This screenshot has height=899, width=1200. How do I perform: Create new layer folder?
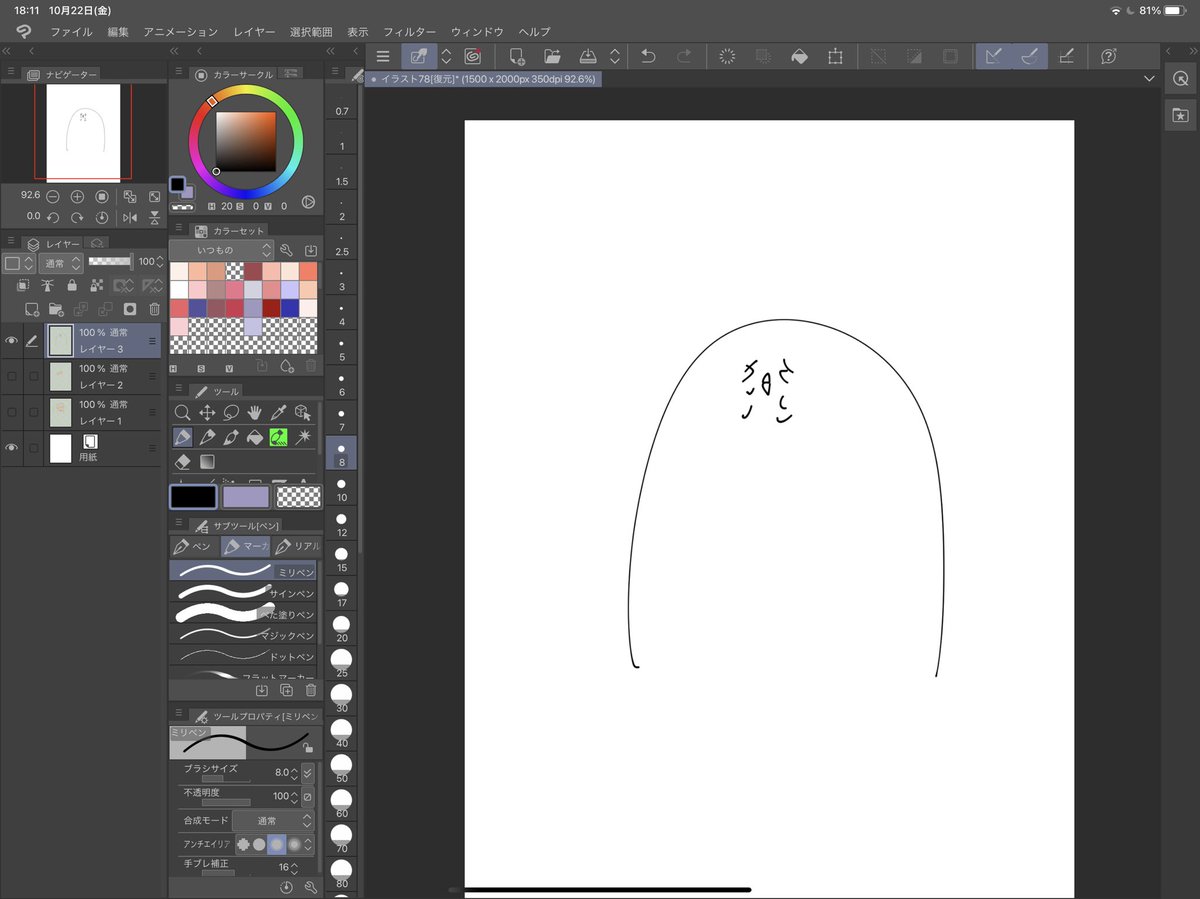[56, 309]
